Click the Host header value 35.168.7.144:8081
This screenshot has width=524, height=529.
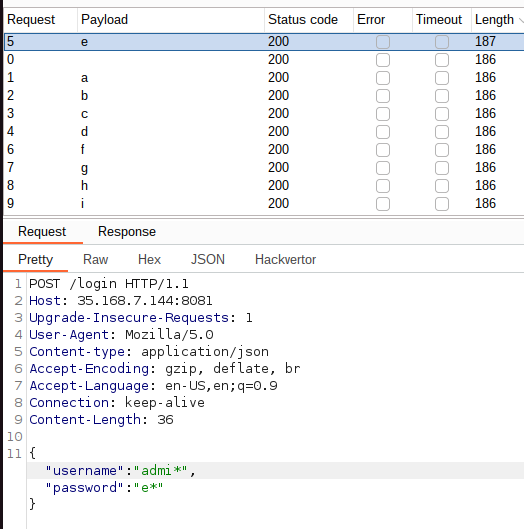point(145,301)
